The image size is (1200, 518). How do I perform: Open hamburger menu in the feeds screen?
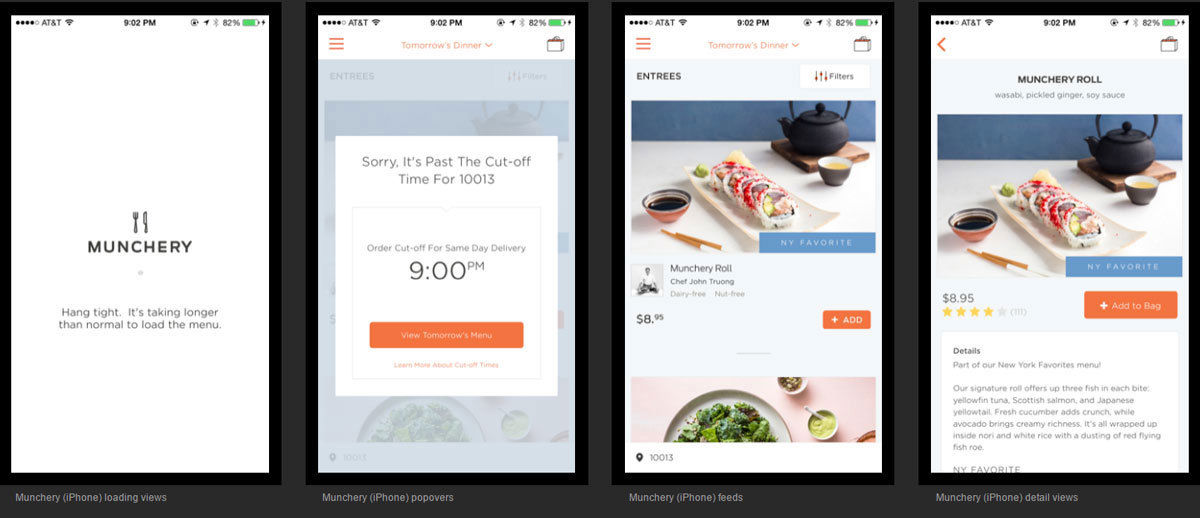pos(643,44)
